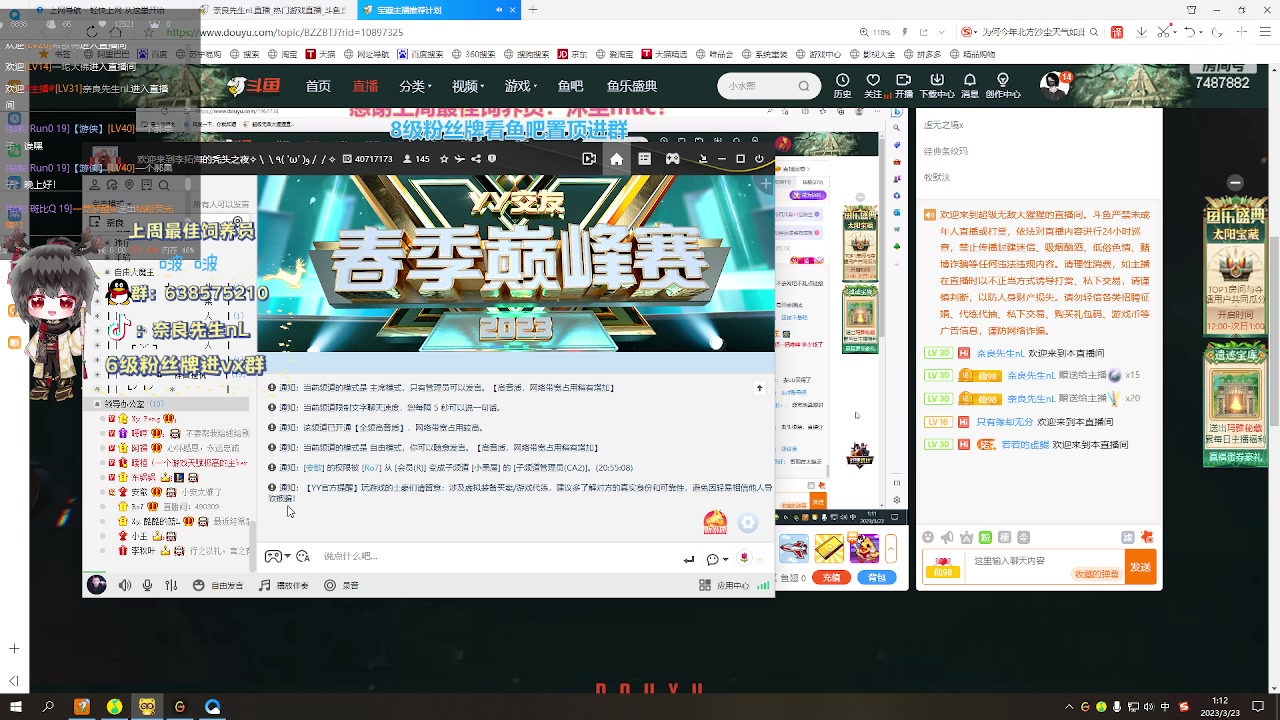Start 录音 recording button
1280x720 pixels.
[x=341, y=585]
